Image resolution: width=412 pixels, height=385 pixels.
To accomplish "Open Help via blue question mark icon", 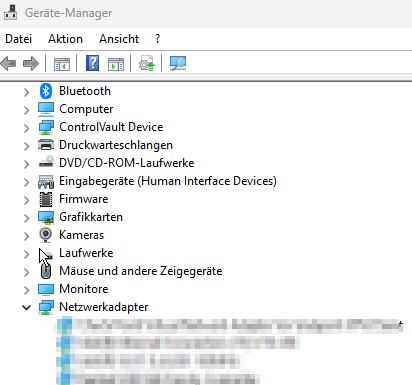I will click(x=92, y=63).
